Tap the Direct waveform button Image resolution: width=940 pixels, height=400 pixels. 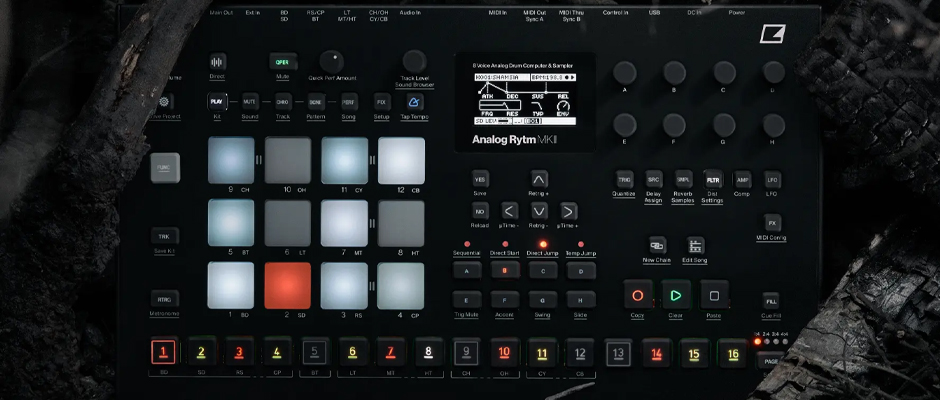(x=218, y=62)
